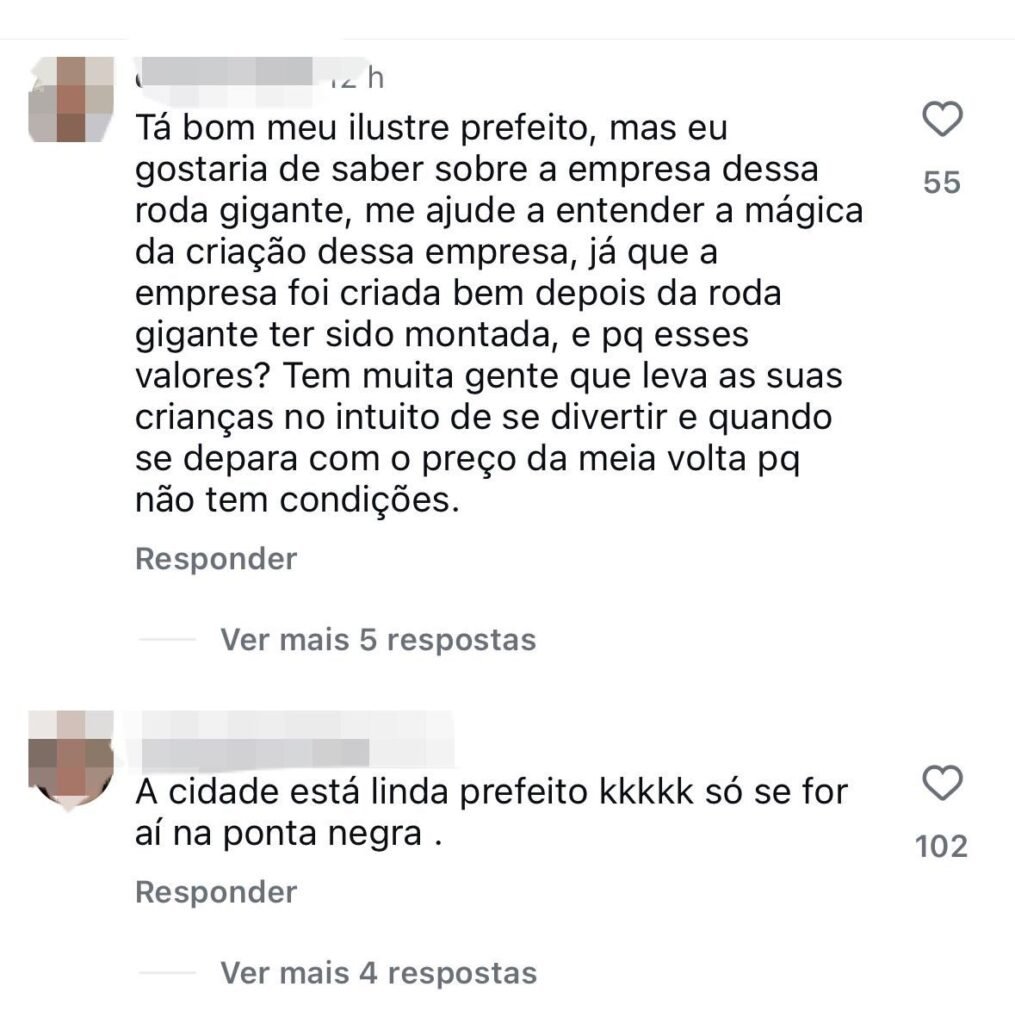Click the line beside 'Ver mais 5 respostas'

click(167, 639)
